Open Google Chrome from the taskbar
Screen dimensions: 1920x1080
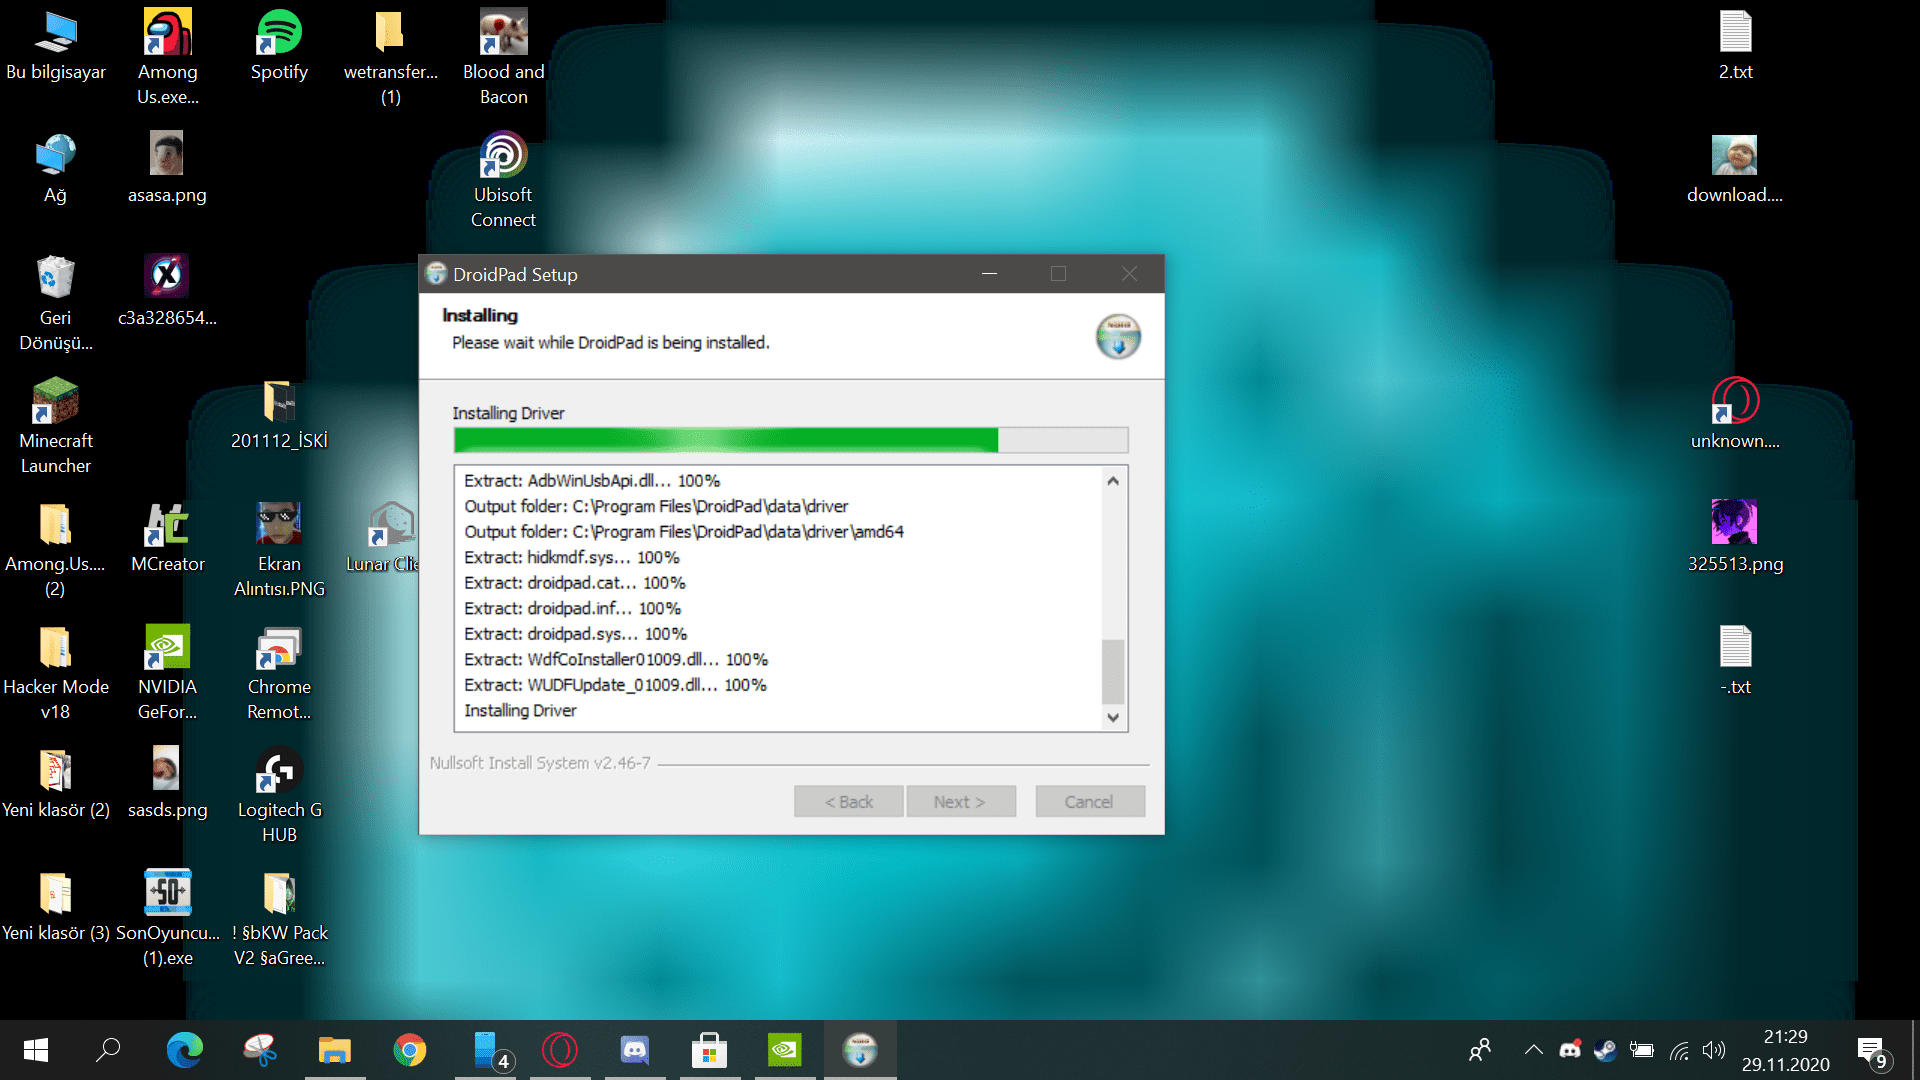(x=410, y=1050)
